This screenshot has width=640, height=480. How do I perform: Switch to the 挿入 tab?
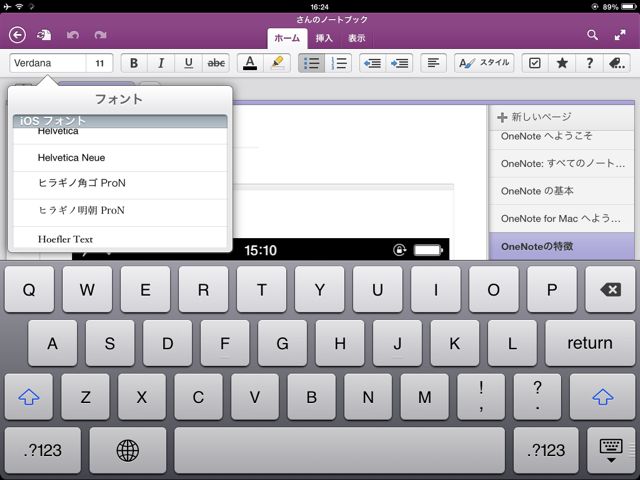[324, 38]
